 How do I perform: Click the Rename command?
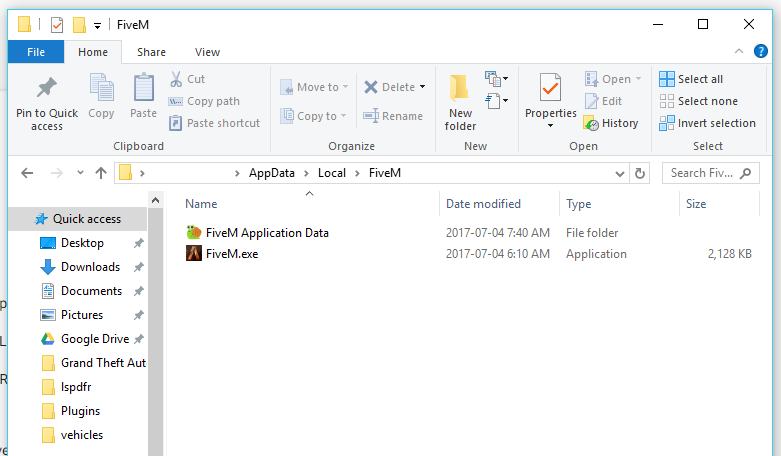coord(393,116)
